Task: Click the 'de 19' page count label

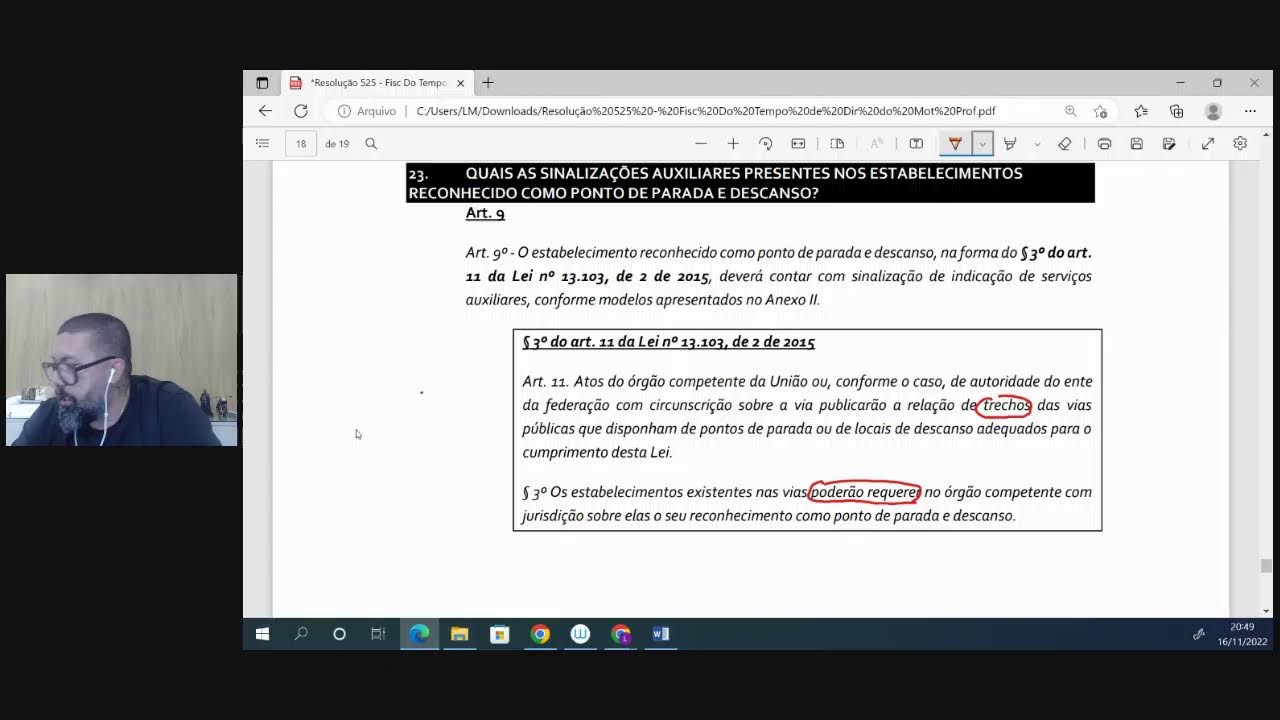Action: [337, 144]
